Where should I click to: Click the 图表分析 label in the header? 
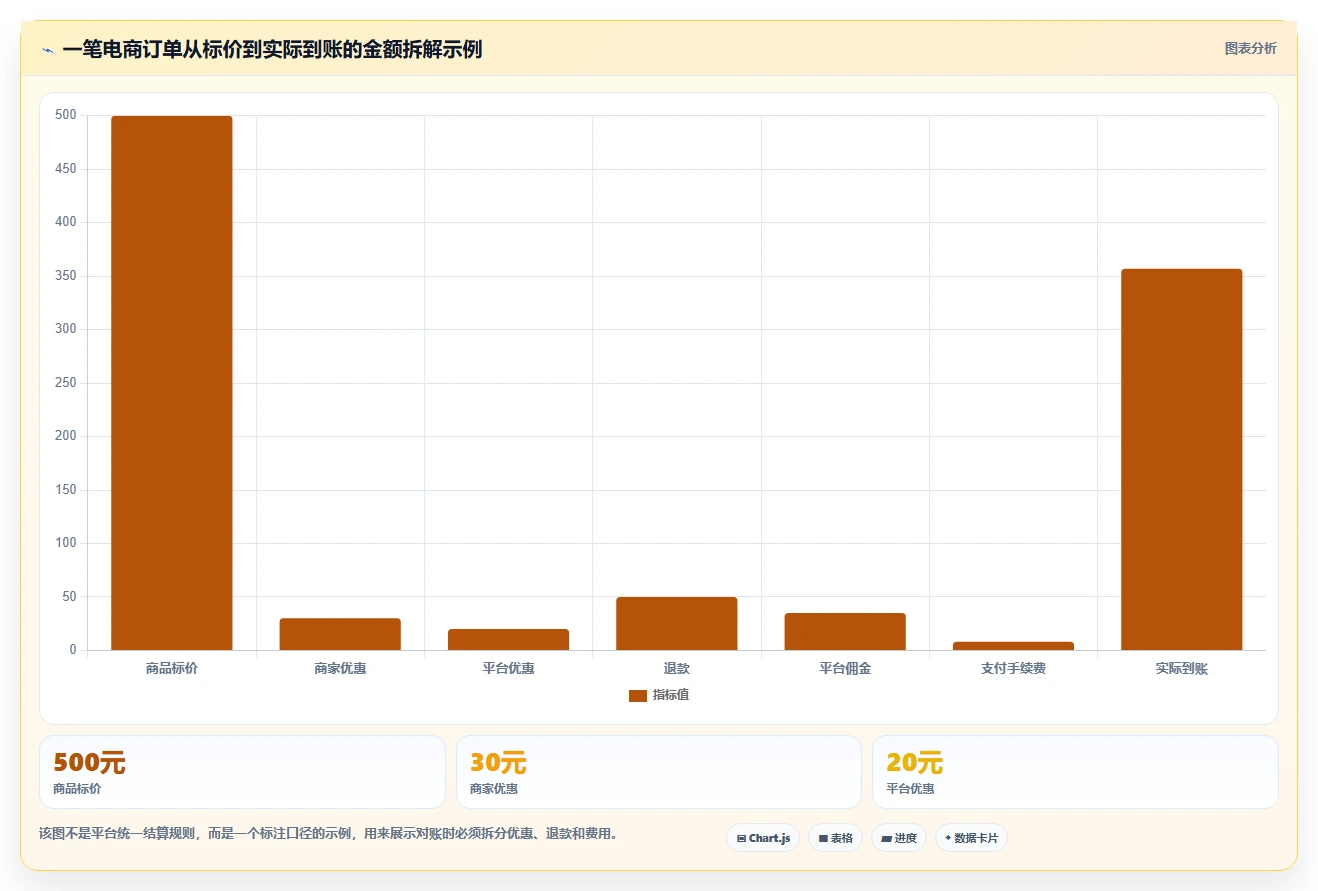click(1251, 48)
